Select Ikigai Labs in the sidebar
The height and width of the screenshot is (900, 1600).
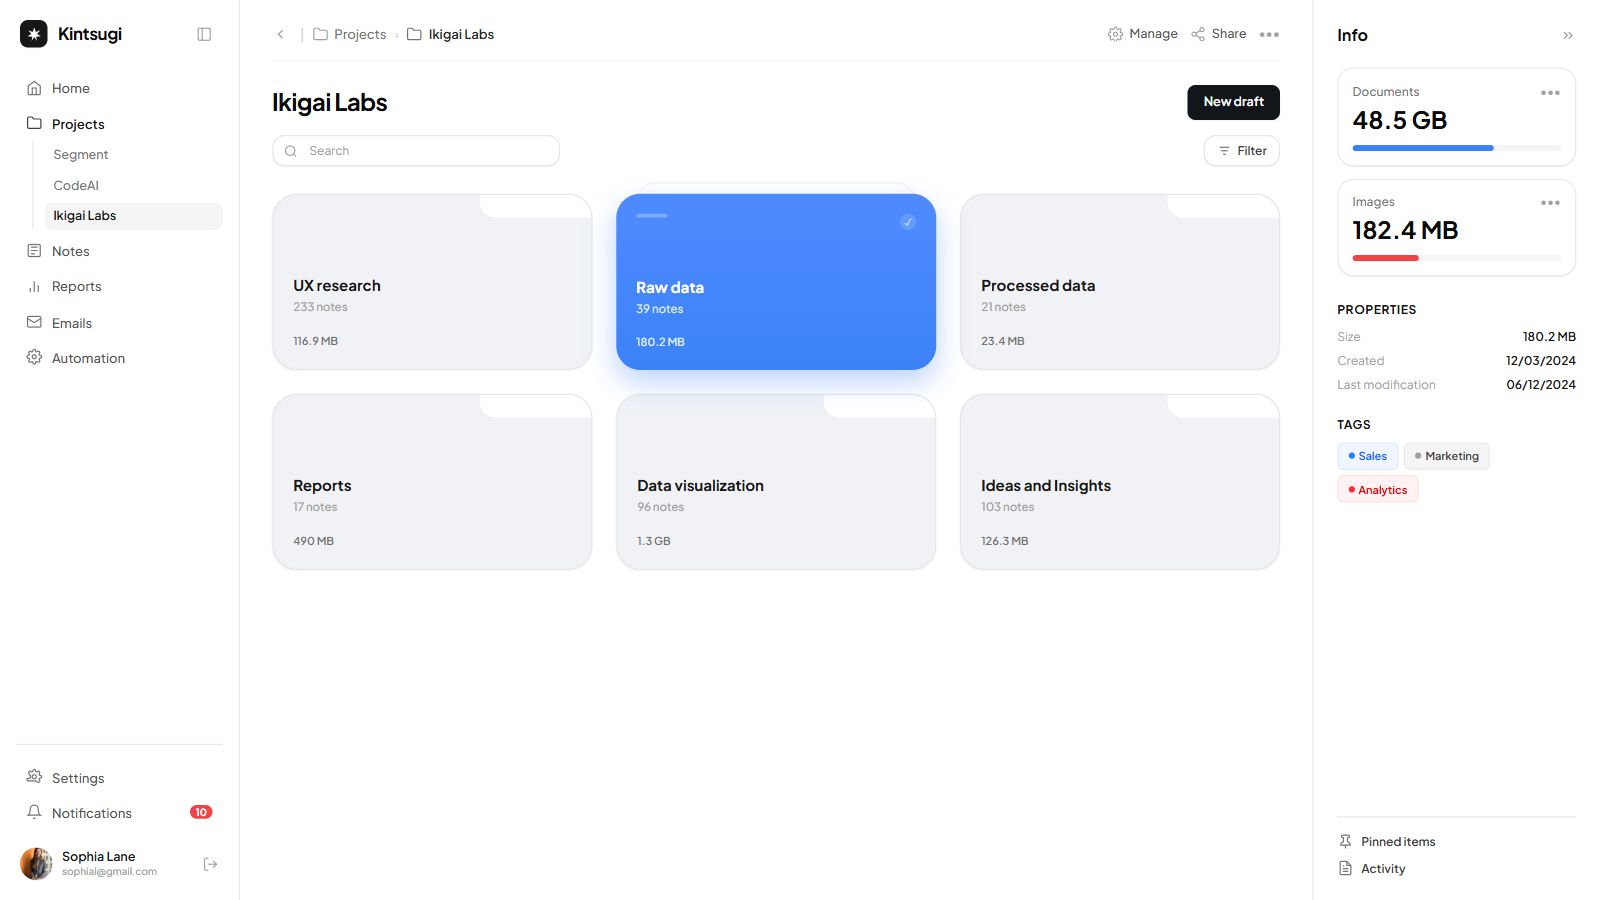click(x=133, y=216)
